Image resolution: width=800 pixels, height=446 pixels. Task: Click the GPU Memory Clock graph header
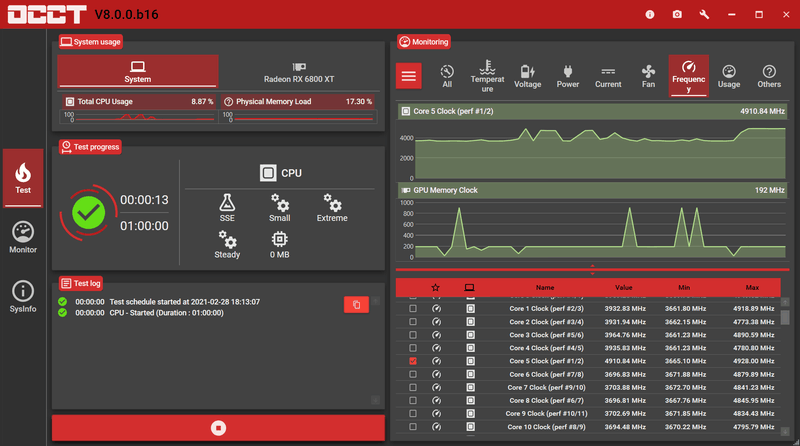coord(592,190)
